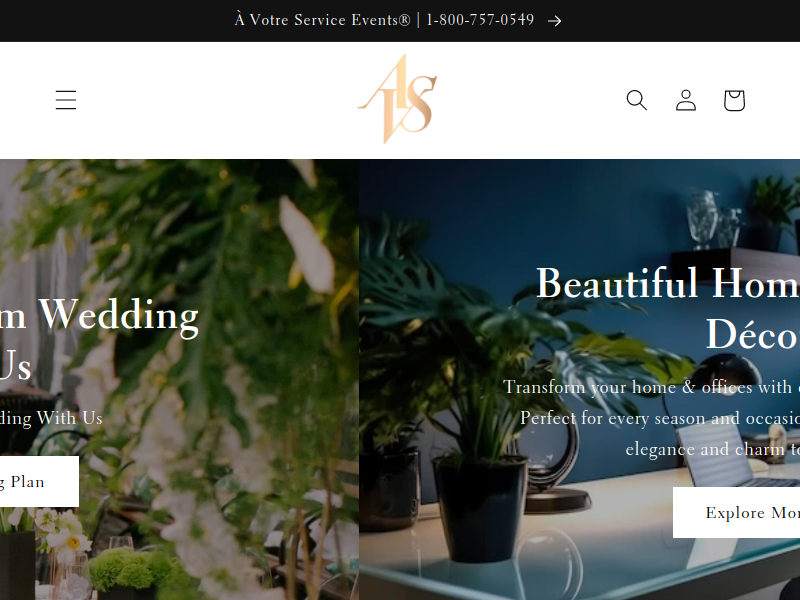Open the shopping cart bag icon
Screen dimensions: 800x600
[x=734, y=100]
